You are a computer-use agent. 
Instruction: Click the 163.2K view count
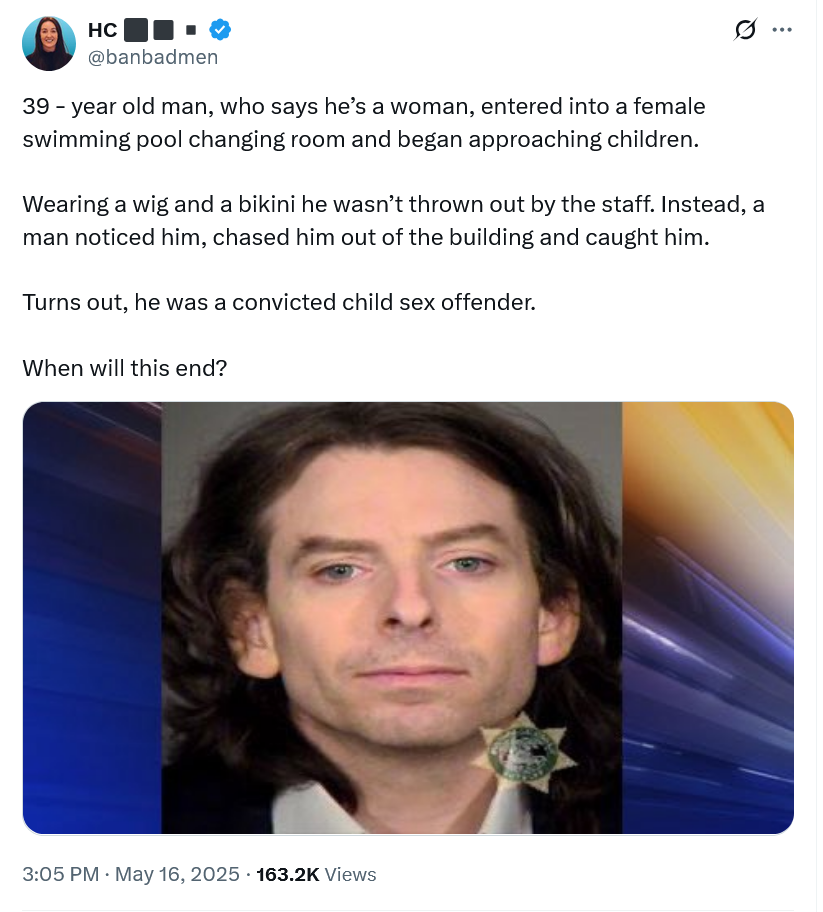[288, 874]
